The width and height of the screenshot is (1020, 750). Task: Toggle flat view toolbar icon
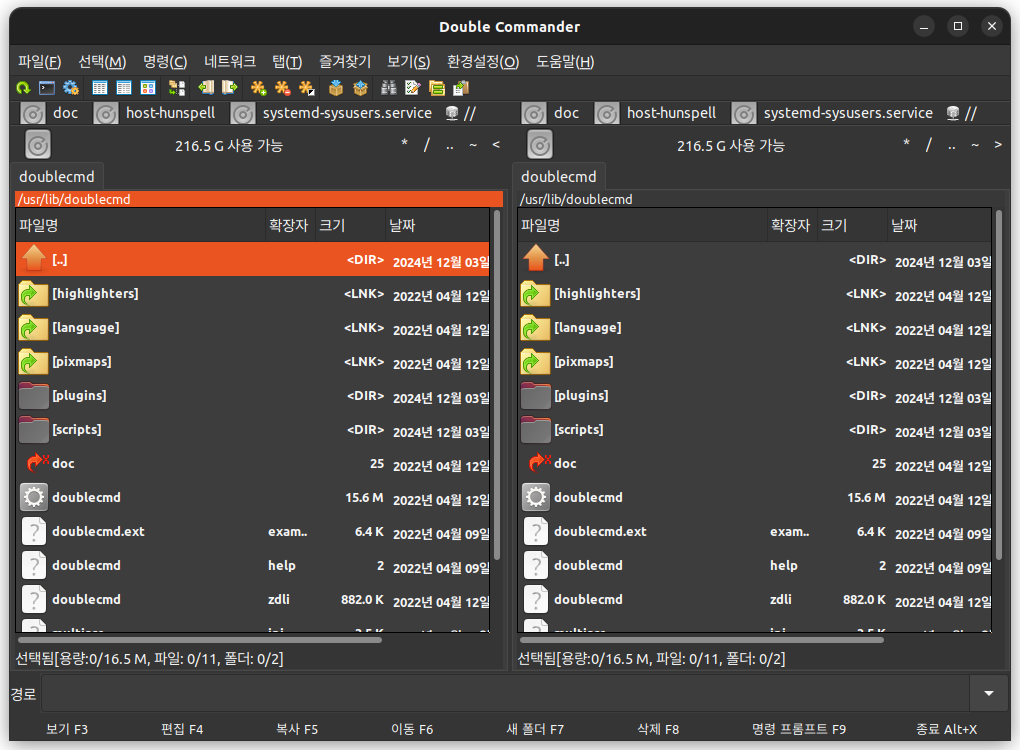pyautogui.click(x=177, y=88)
